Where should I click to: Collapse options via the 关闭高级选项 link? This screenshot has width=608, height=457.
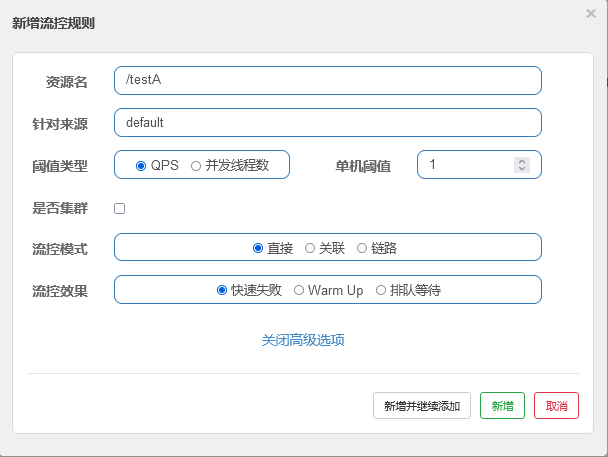pyautogui.click(x=303, y=340)
